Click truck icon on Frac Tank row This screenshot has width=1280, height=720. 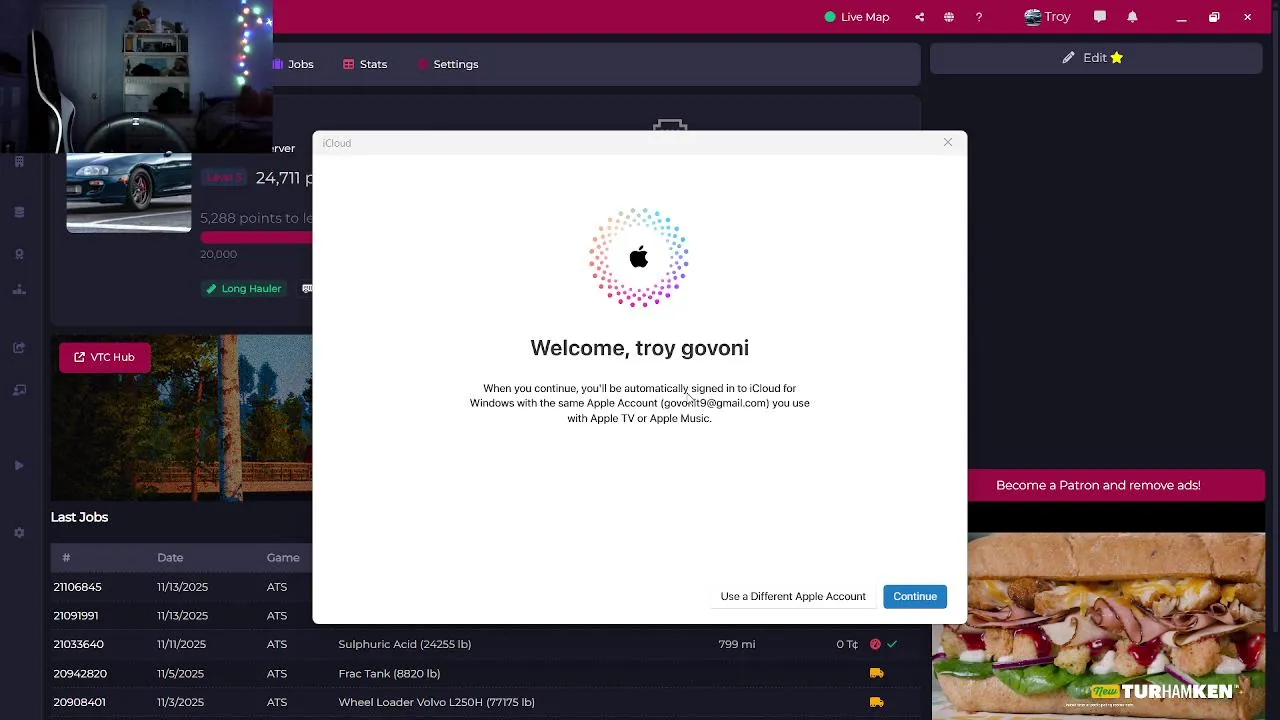click(877, 673)
